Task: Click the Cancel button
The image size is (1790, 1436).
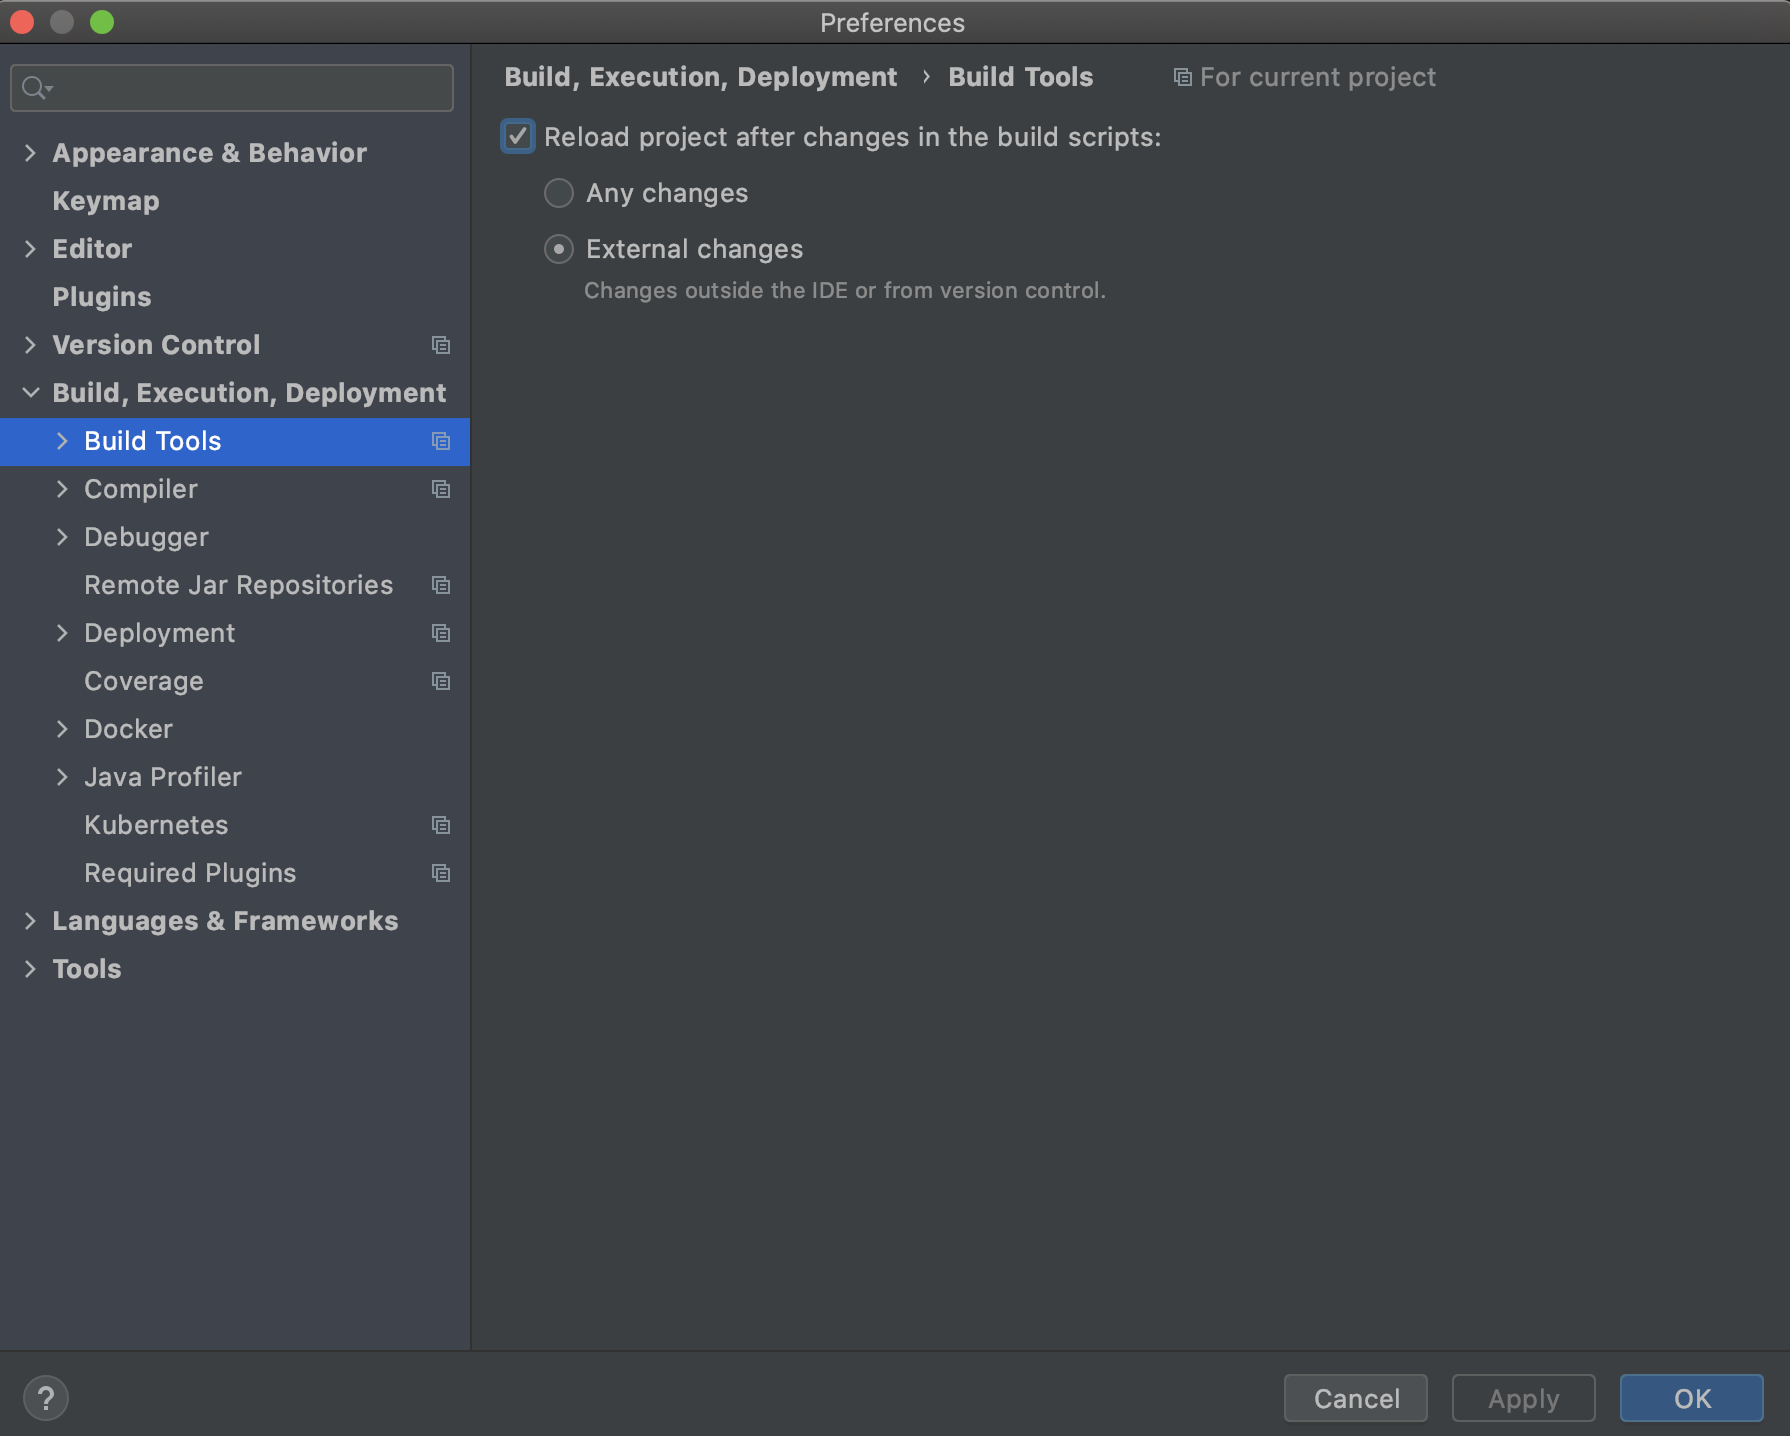Action: click(1356, 1398)
